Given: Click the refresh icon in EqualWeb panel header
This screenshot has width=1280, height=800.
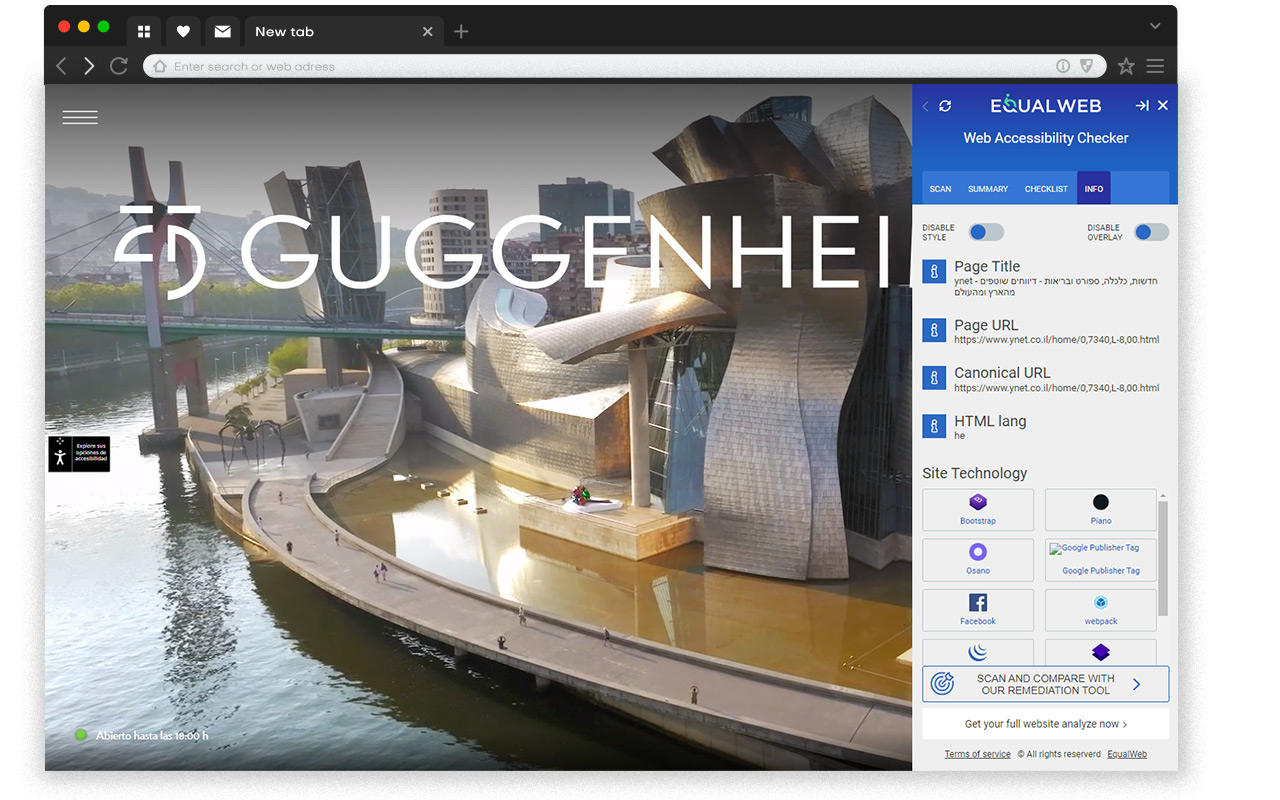Looking at the screenshot, I should tap(945, 106).
